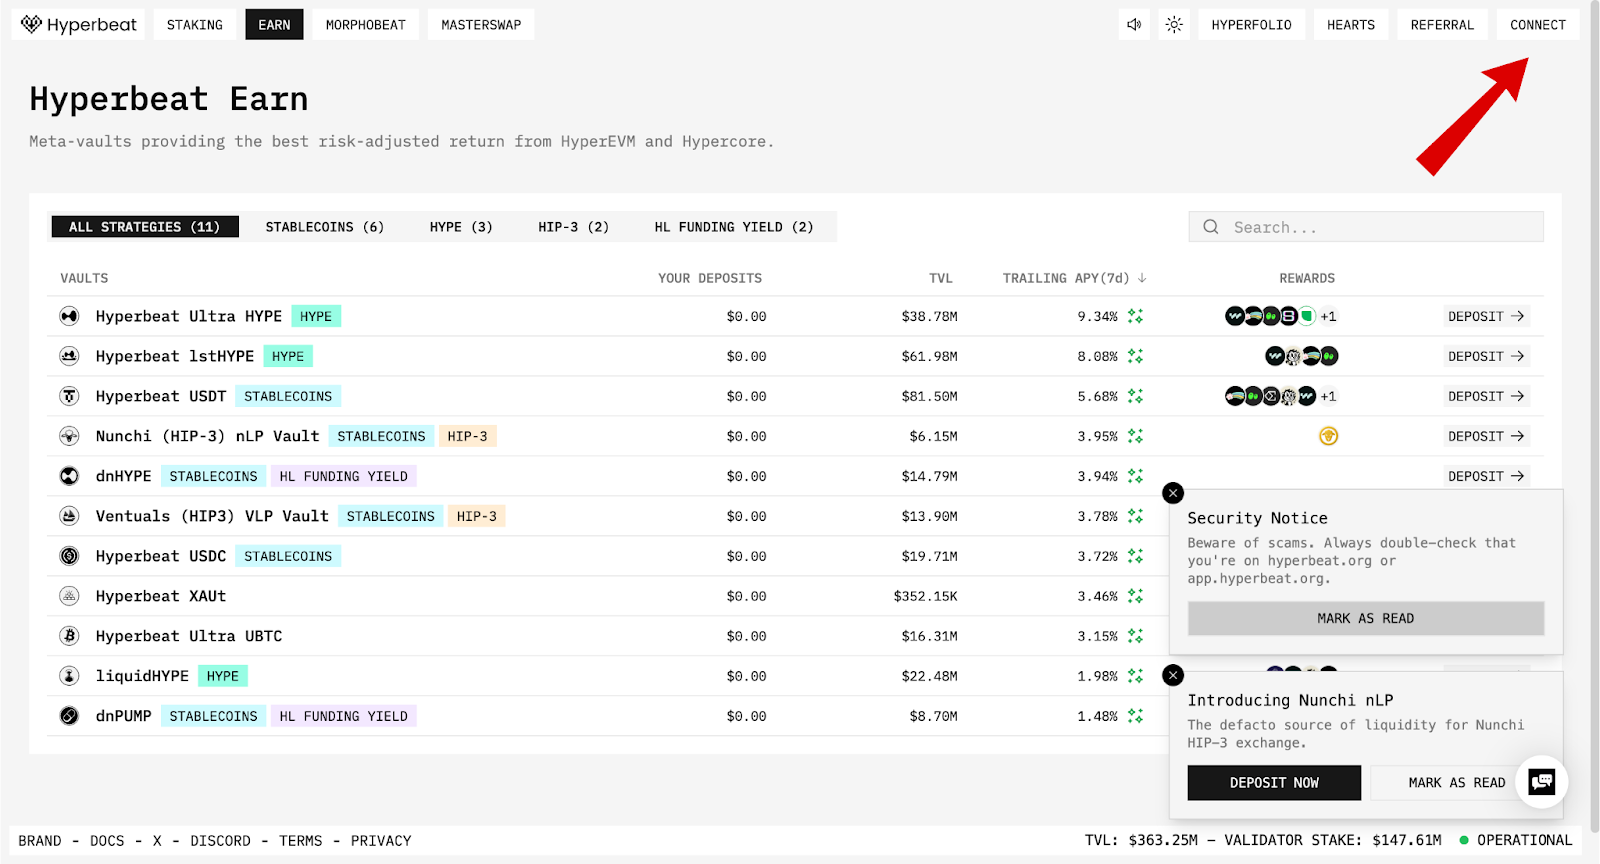Select the All Strategies (11) filter
Image resolution: width=1600 pixels, height=864 pixels.
click(145, 227)
